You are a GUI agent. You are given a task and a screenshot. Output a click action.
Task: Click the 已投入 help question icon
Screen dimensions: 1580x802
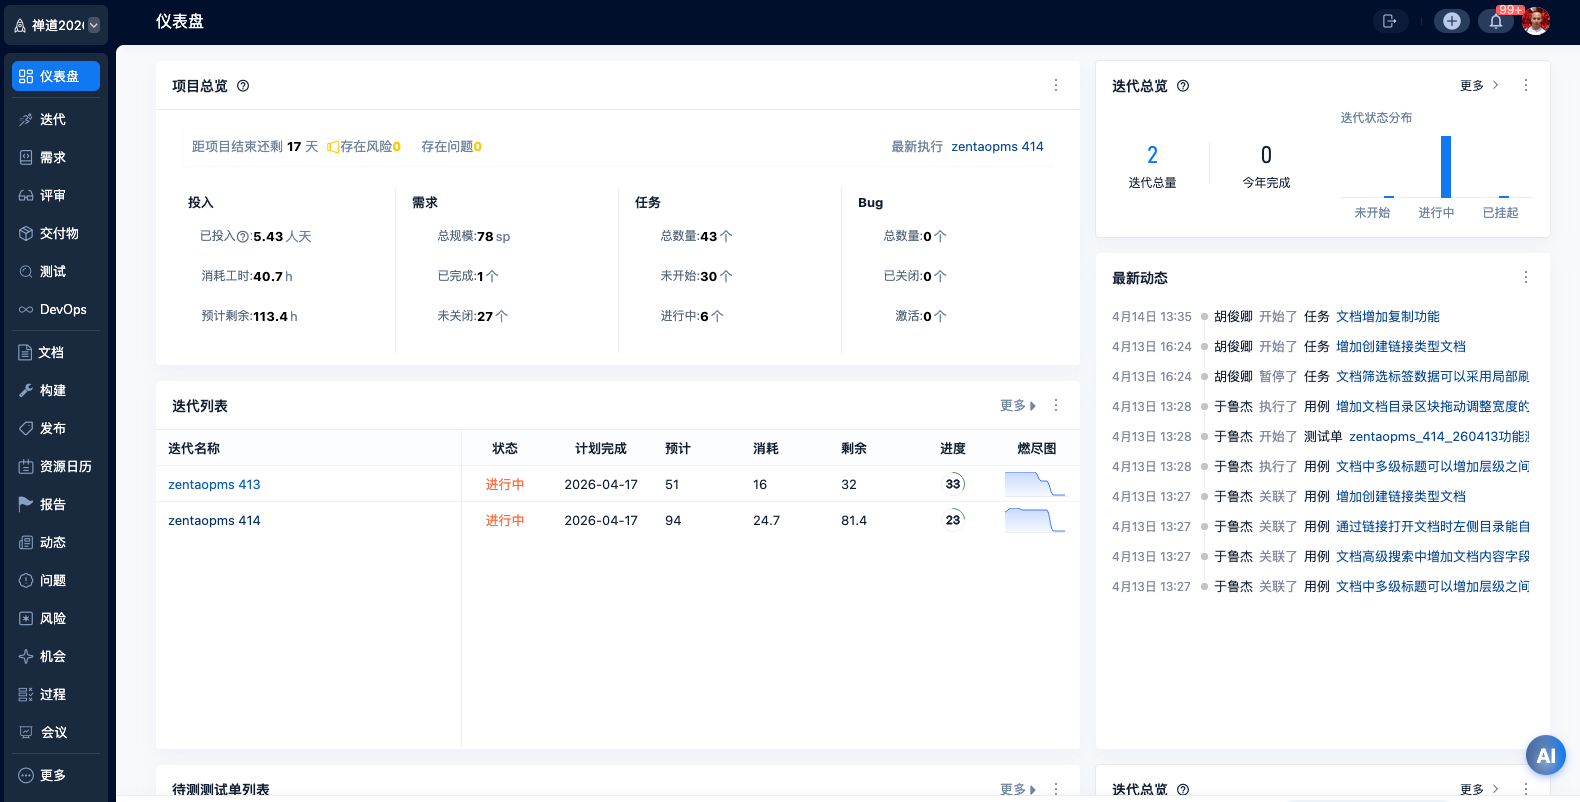243,237
